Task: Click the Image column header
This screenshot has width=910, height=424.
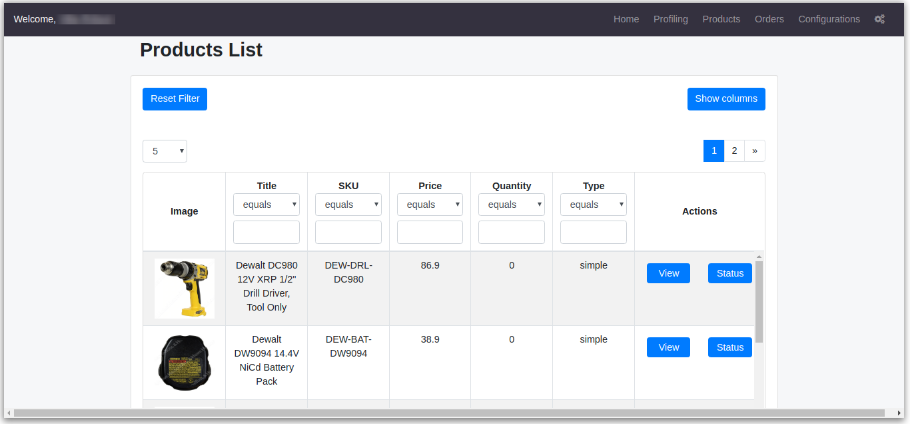Action: [184, 212]
